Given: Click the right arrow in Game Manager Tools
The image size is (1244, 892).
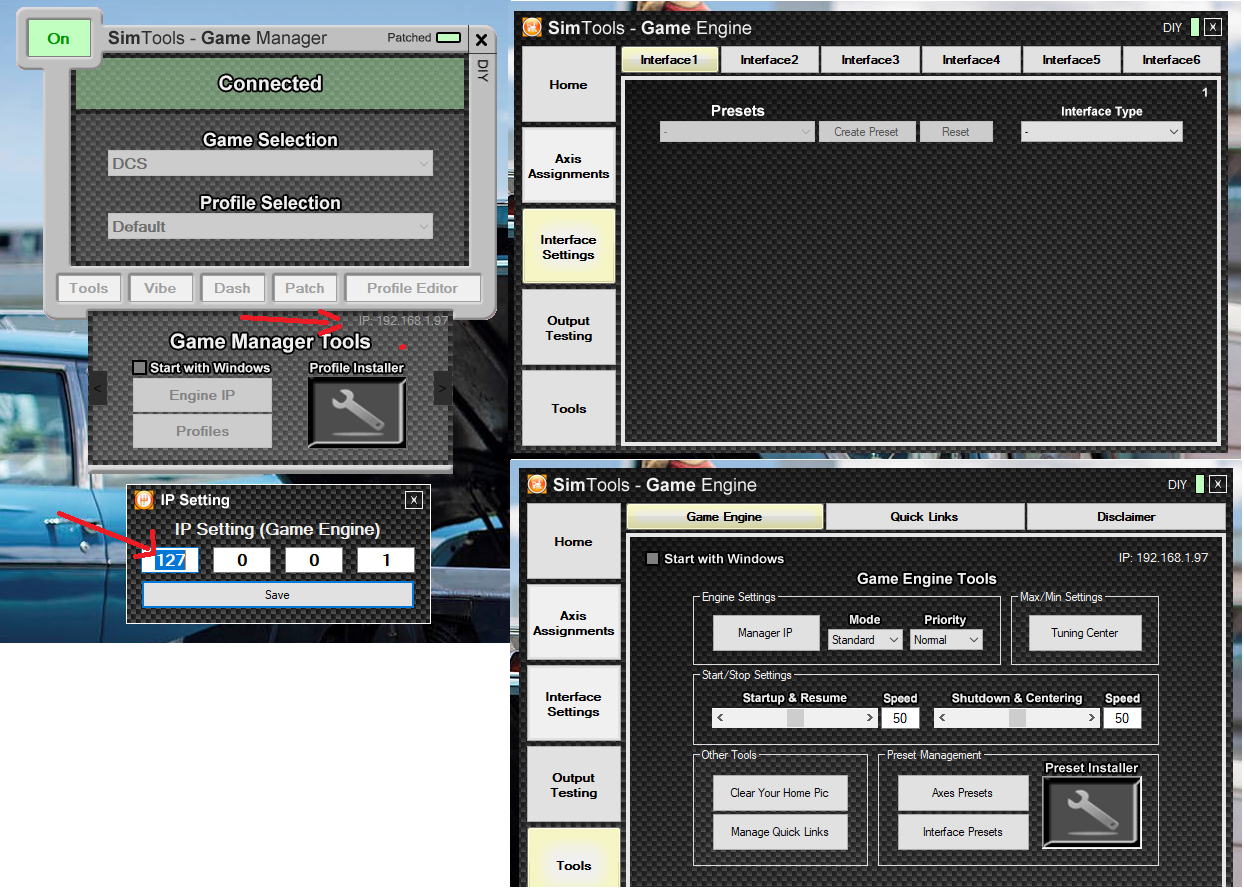Looking at the screenshot, I should pos(442,388).
